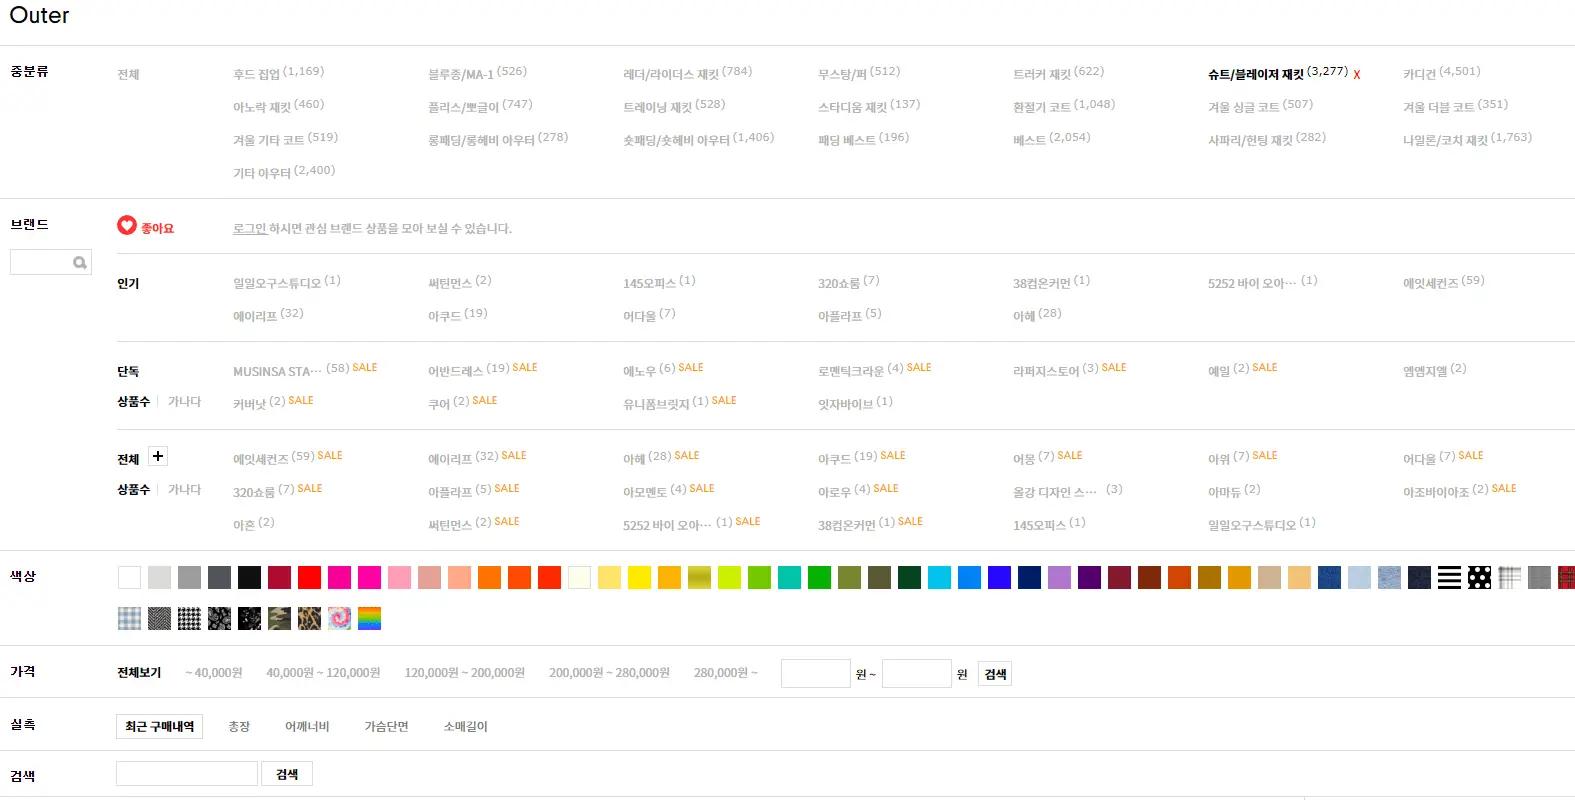Pick the black color swatch
Image resolution: width=1575 pixels, height=800 pixels.
click(249, 577)
